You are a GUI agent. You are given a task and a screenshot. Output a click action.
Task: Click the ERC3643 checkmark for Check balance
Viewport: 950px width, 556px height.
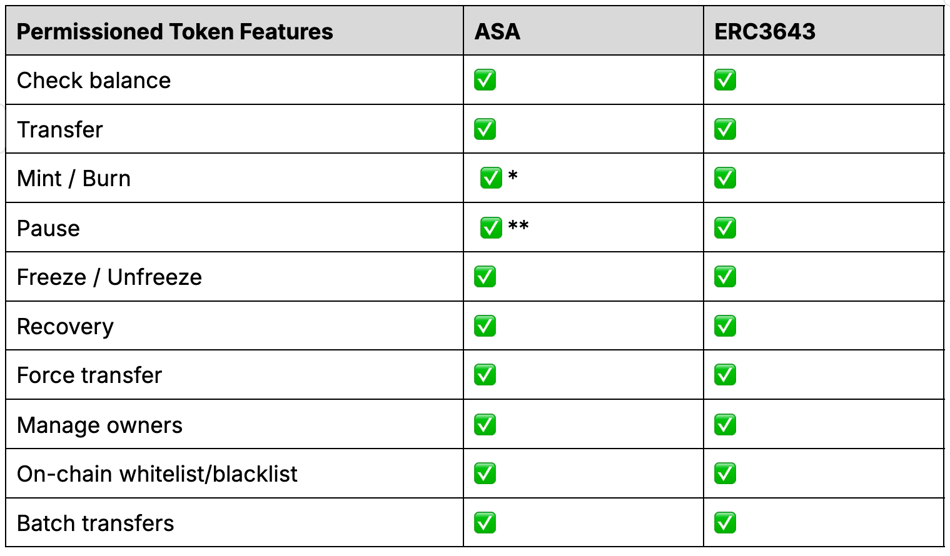(x=725, y=80)
